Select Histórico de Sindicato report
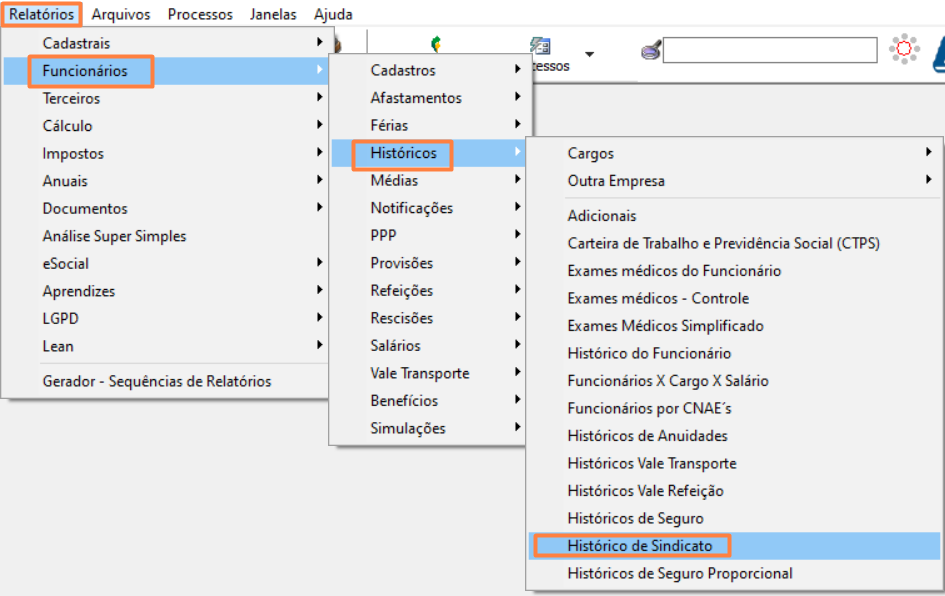Screen dimensions: 945x596 click(640, 546)
